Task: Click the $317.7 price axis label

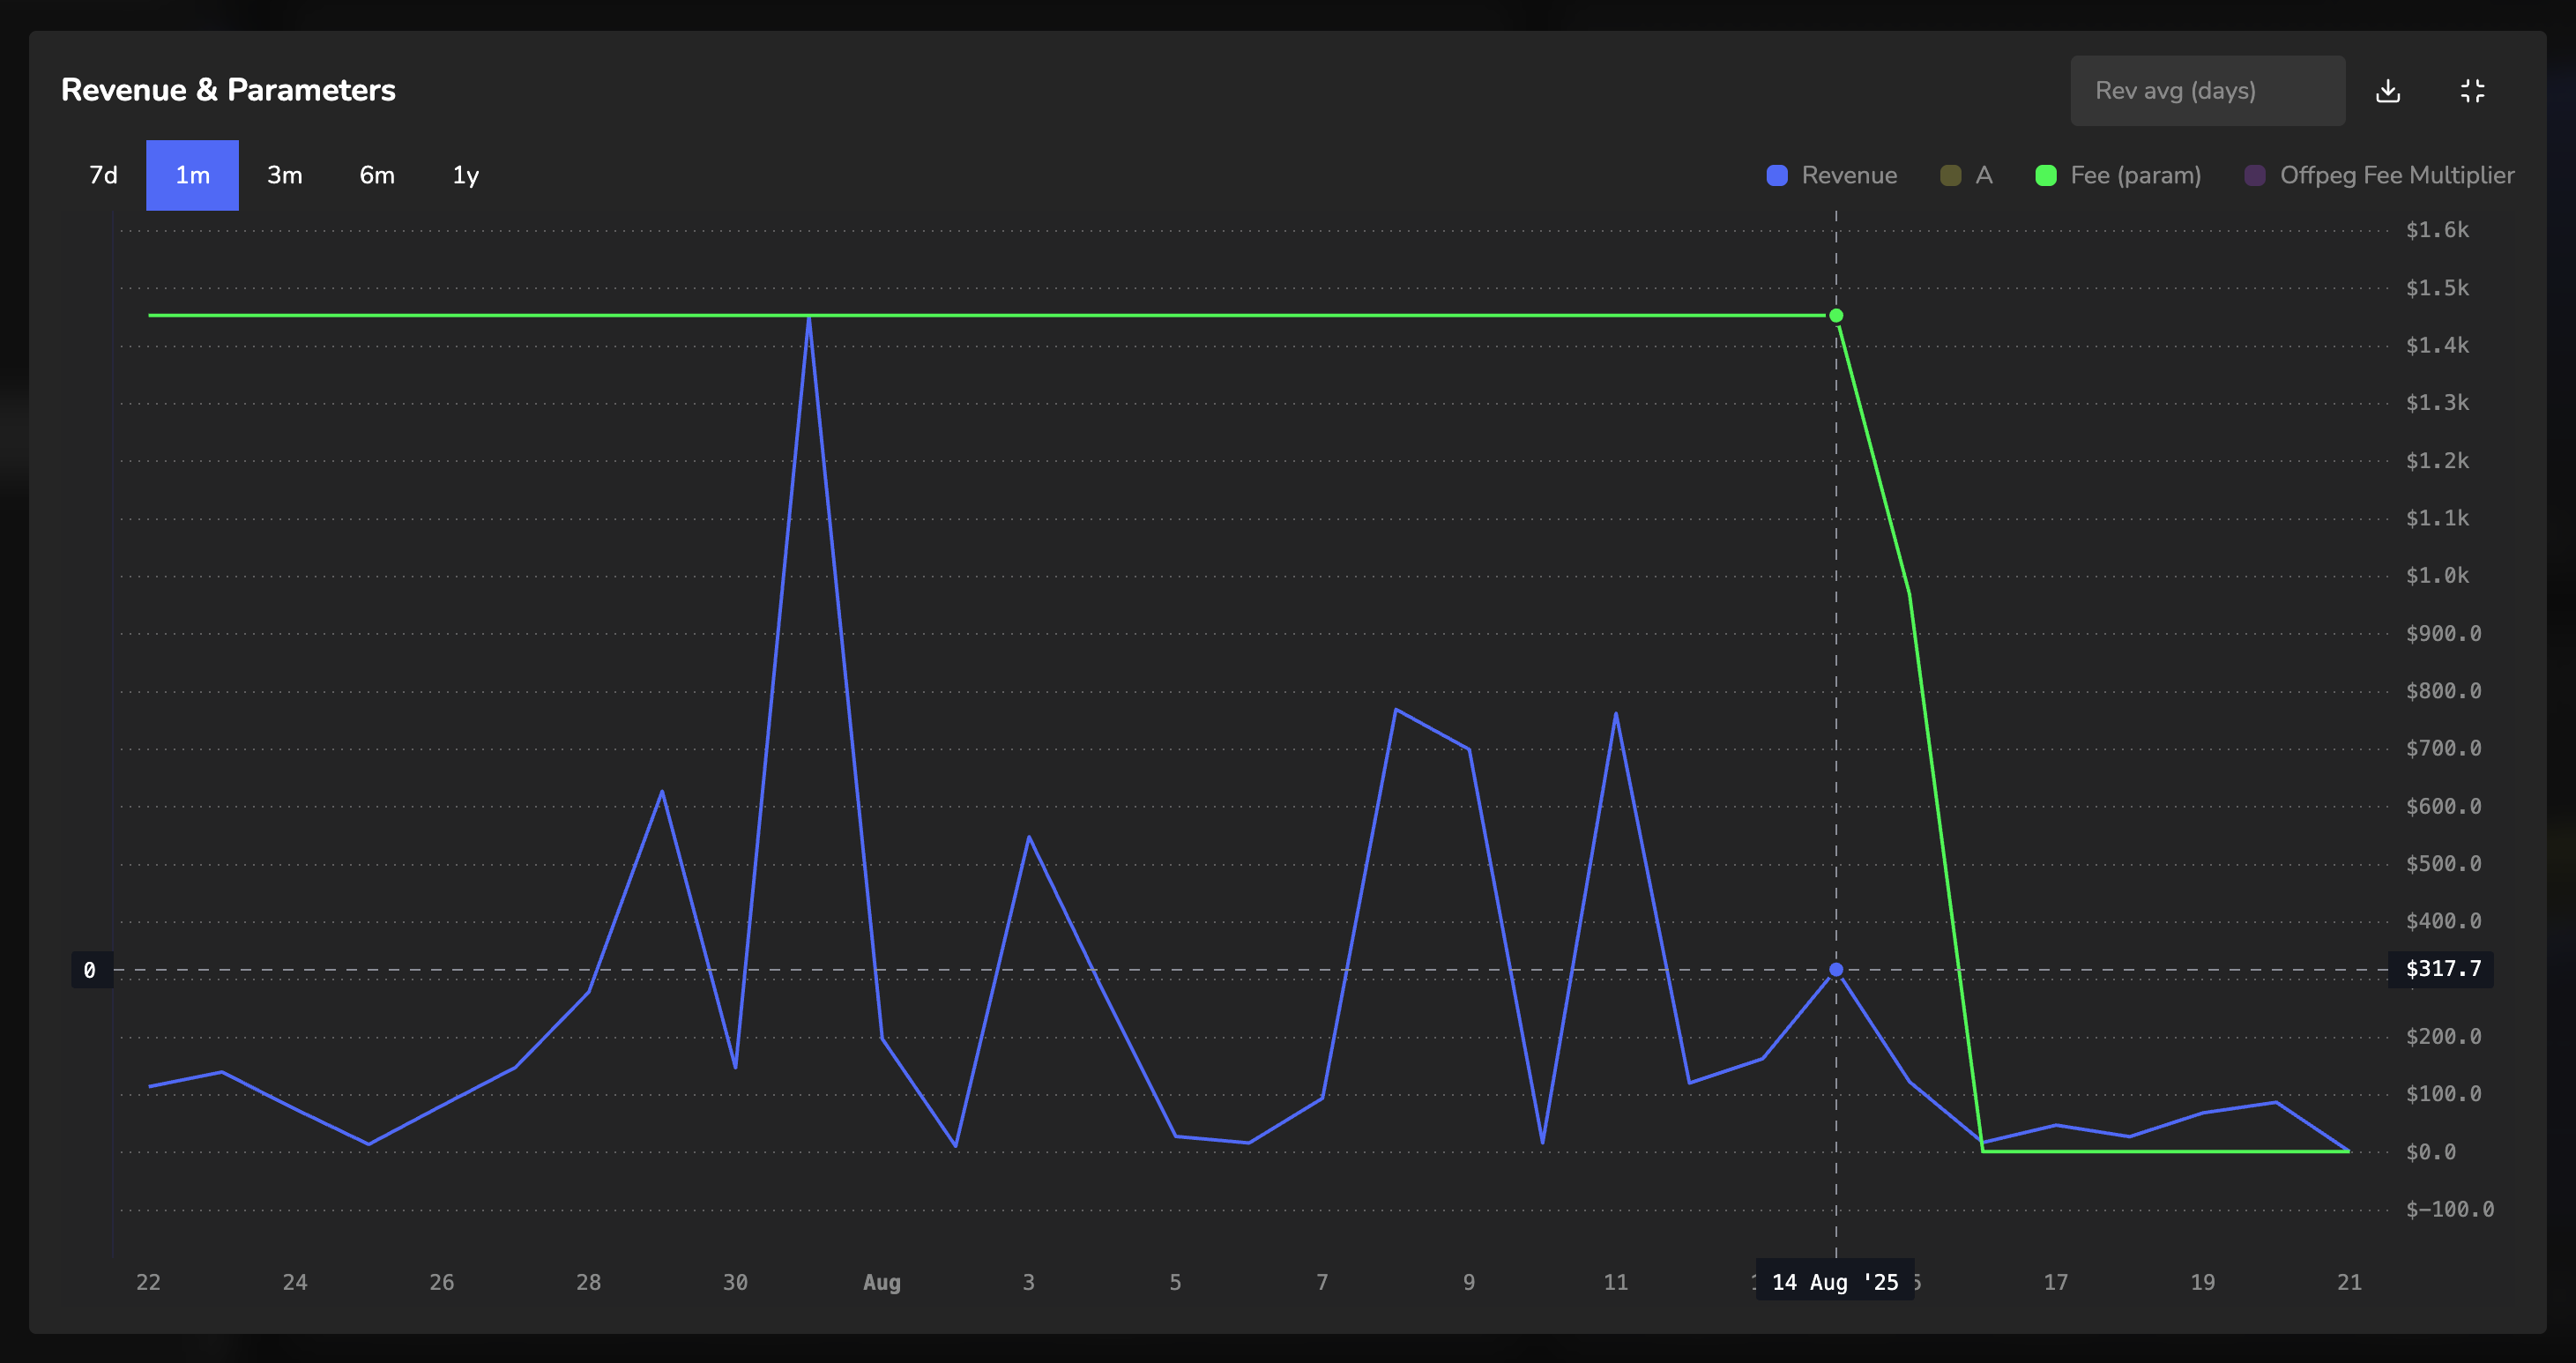Action: [2442, 969]
